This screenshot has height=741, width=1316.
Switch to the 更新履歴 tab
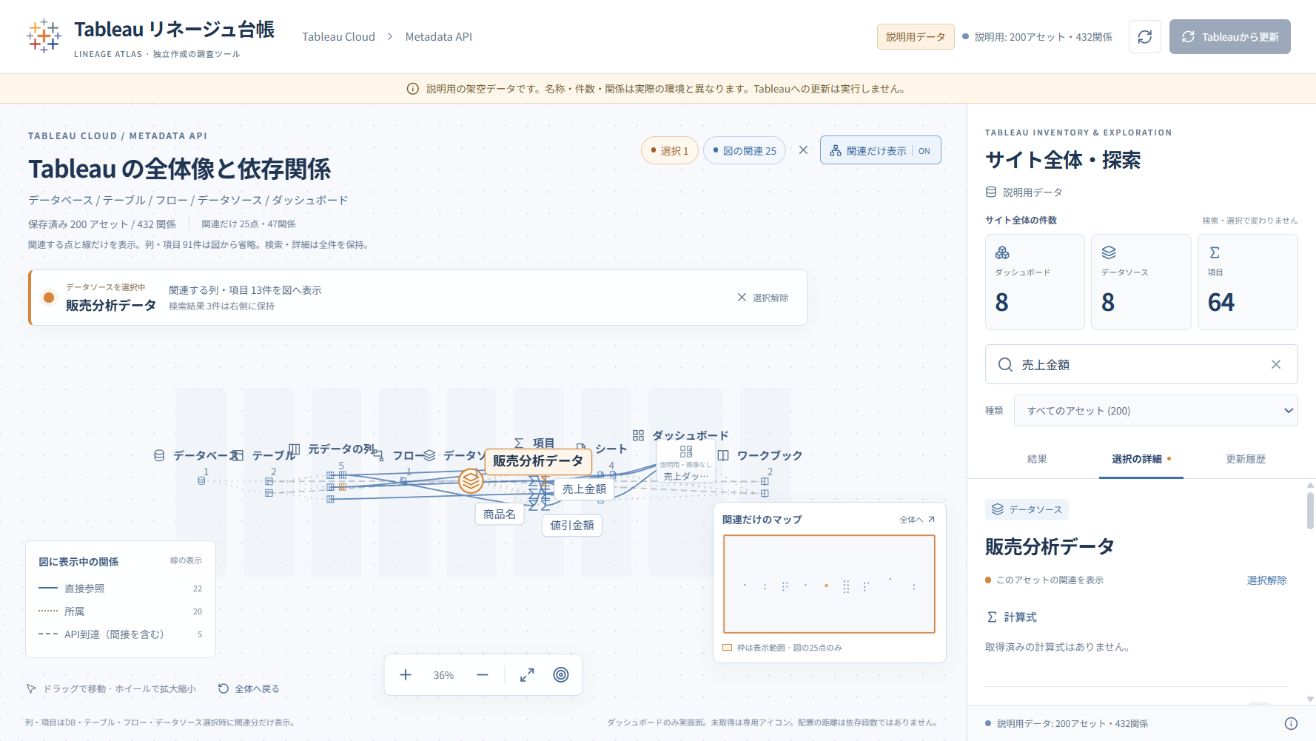[x=1245, y=459]
